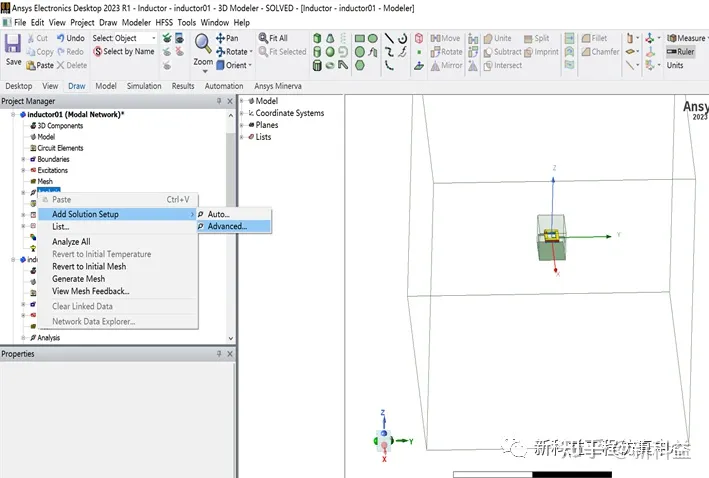The height and width of the screenshot is (478, 709).
Task: Select the draw line tool
Action: (x=389, y=38)
